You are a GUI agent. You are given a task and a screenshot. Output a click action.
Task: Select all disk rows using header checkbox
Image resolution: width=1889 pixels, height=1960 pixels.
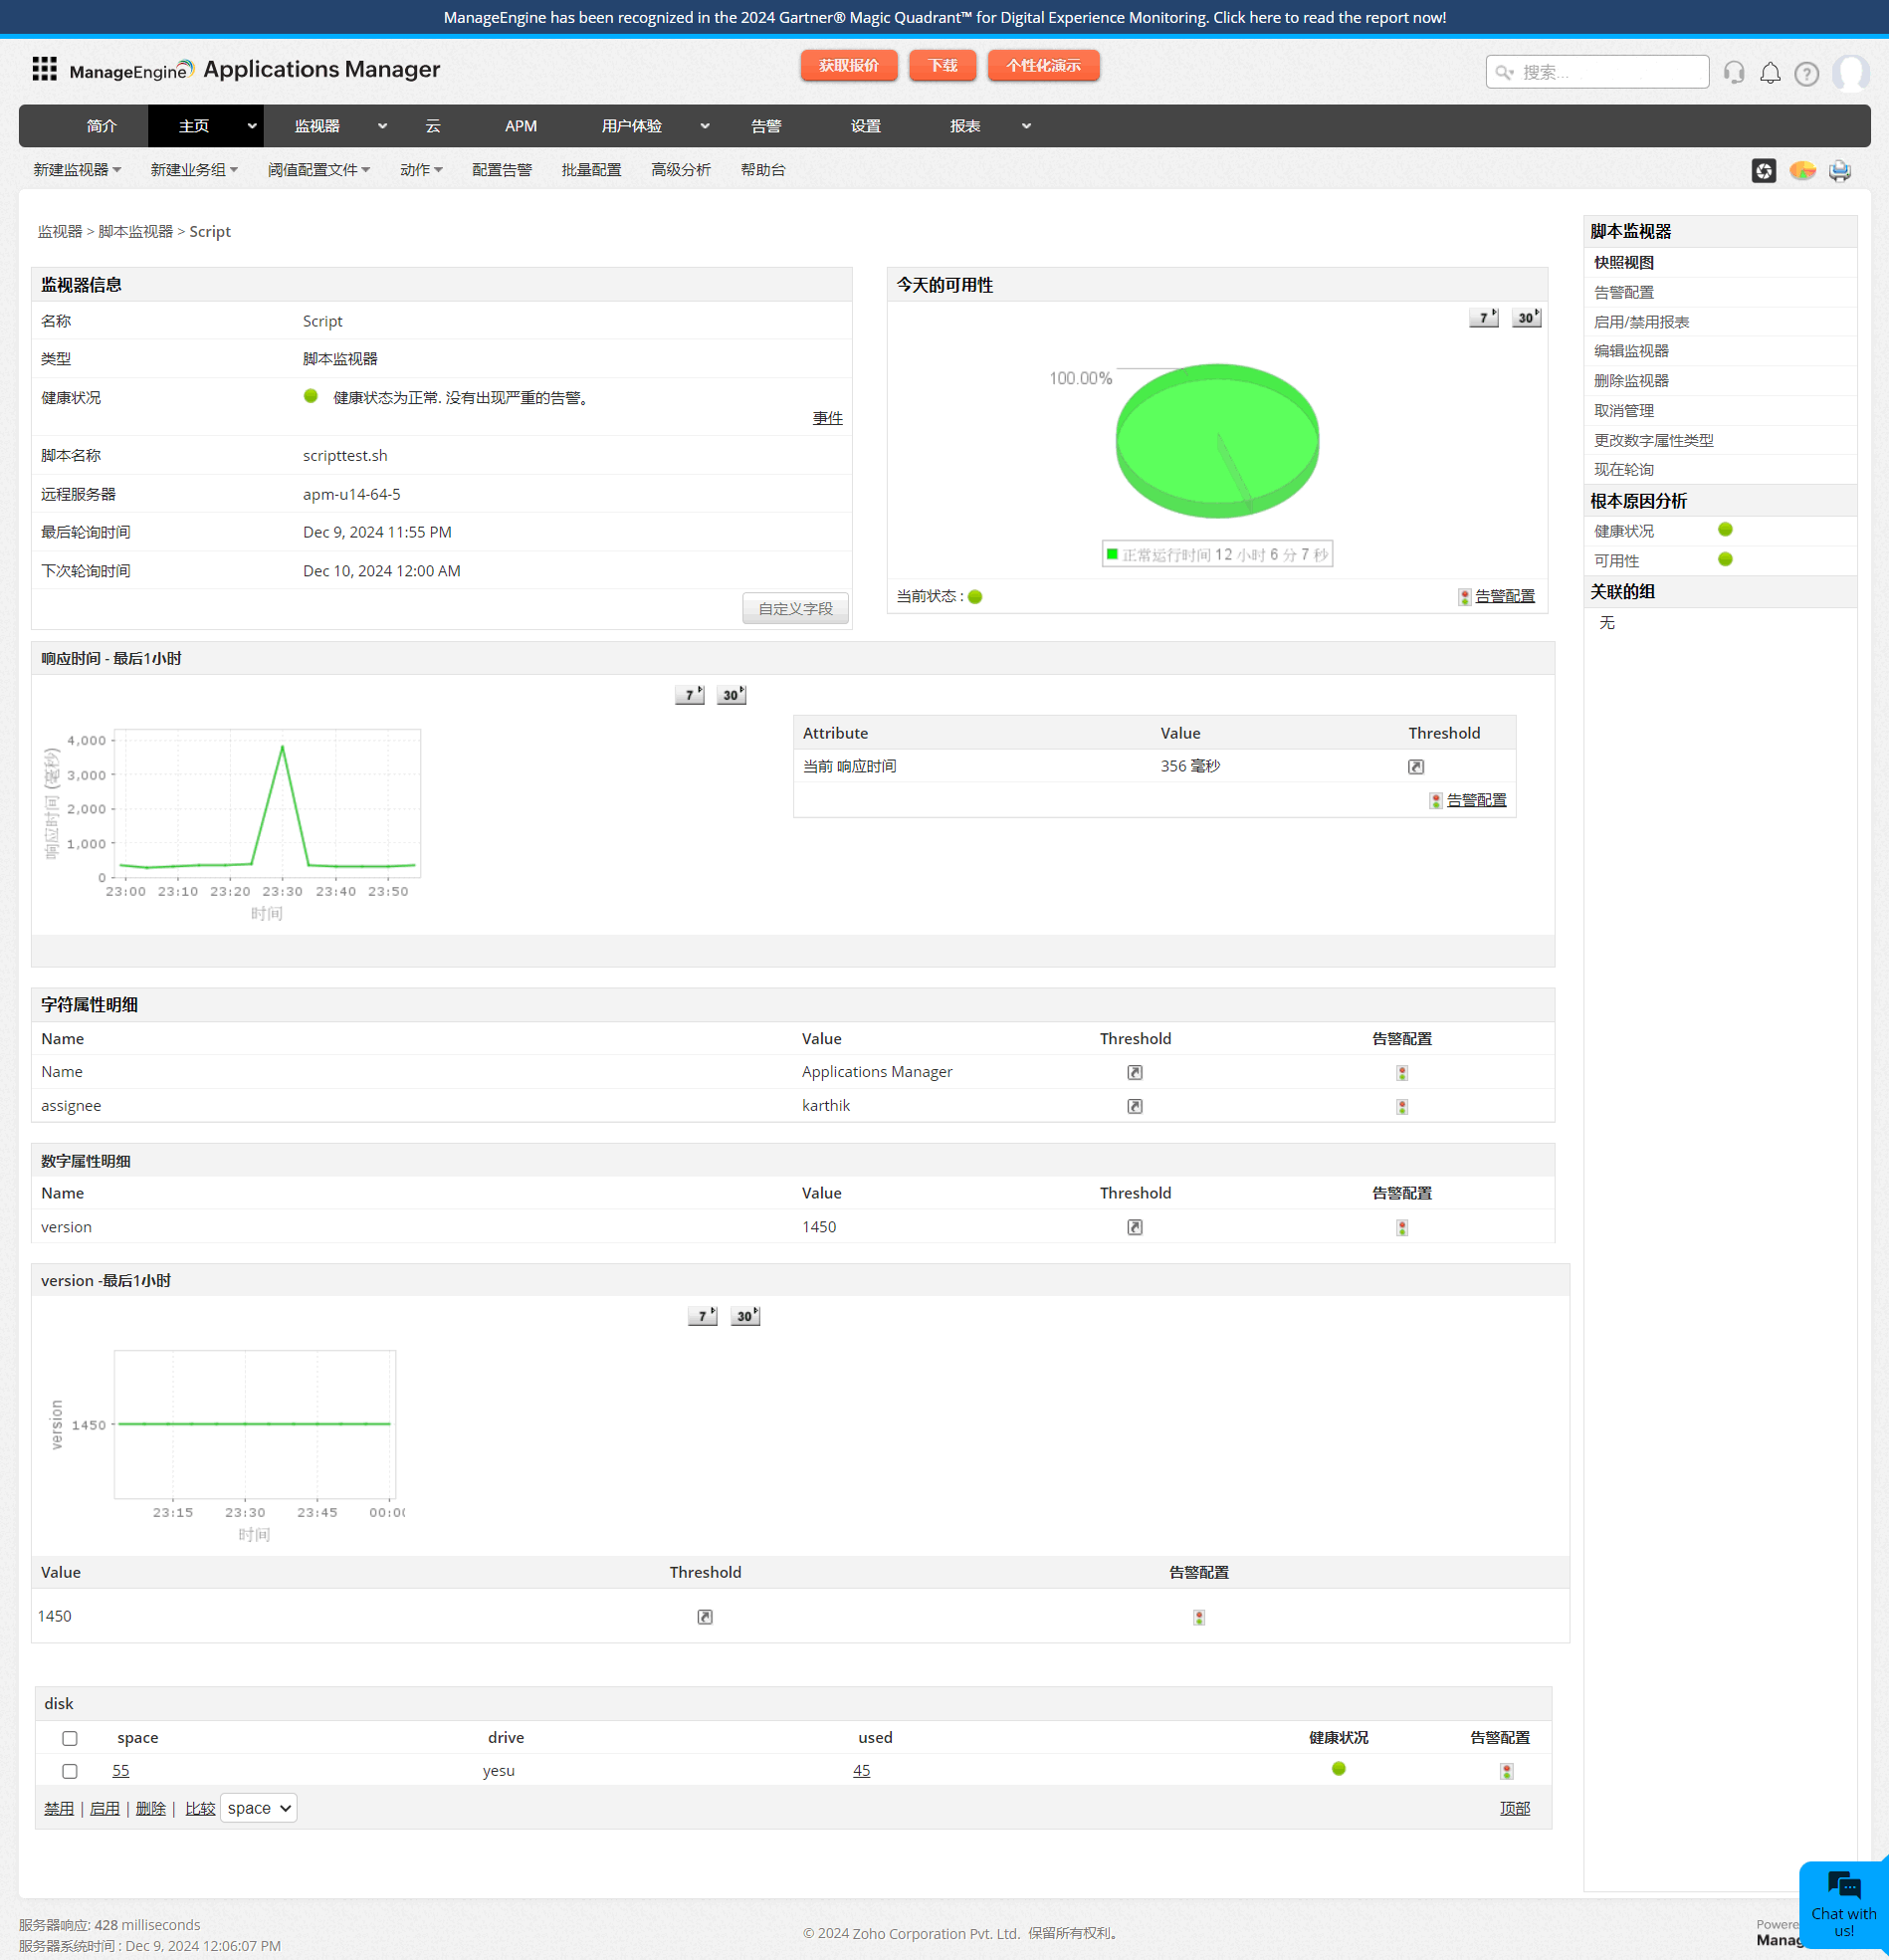(70, 1738)
